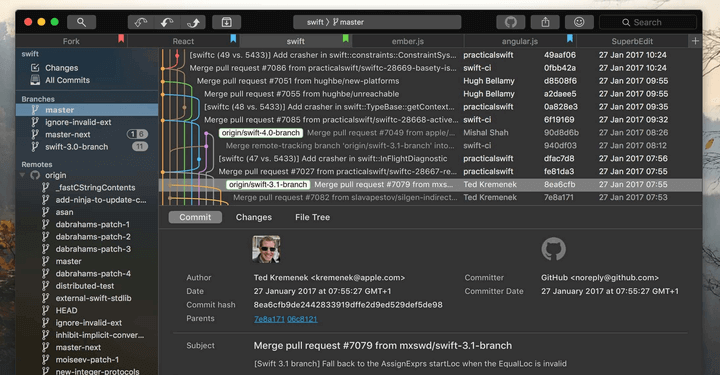This screenshot has height=375, width=720.
Task: Open Changes in the sidebar
Action: coord(87,68)
